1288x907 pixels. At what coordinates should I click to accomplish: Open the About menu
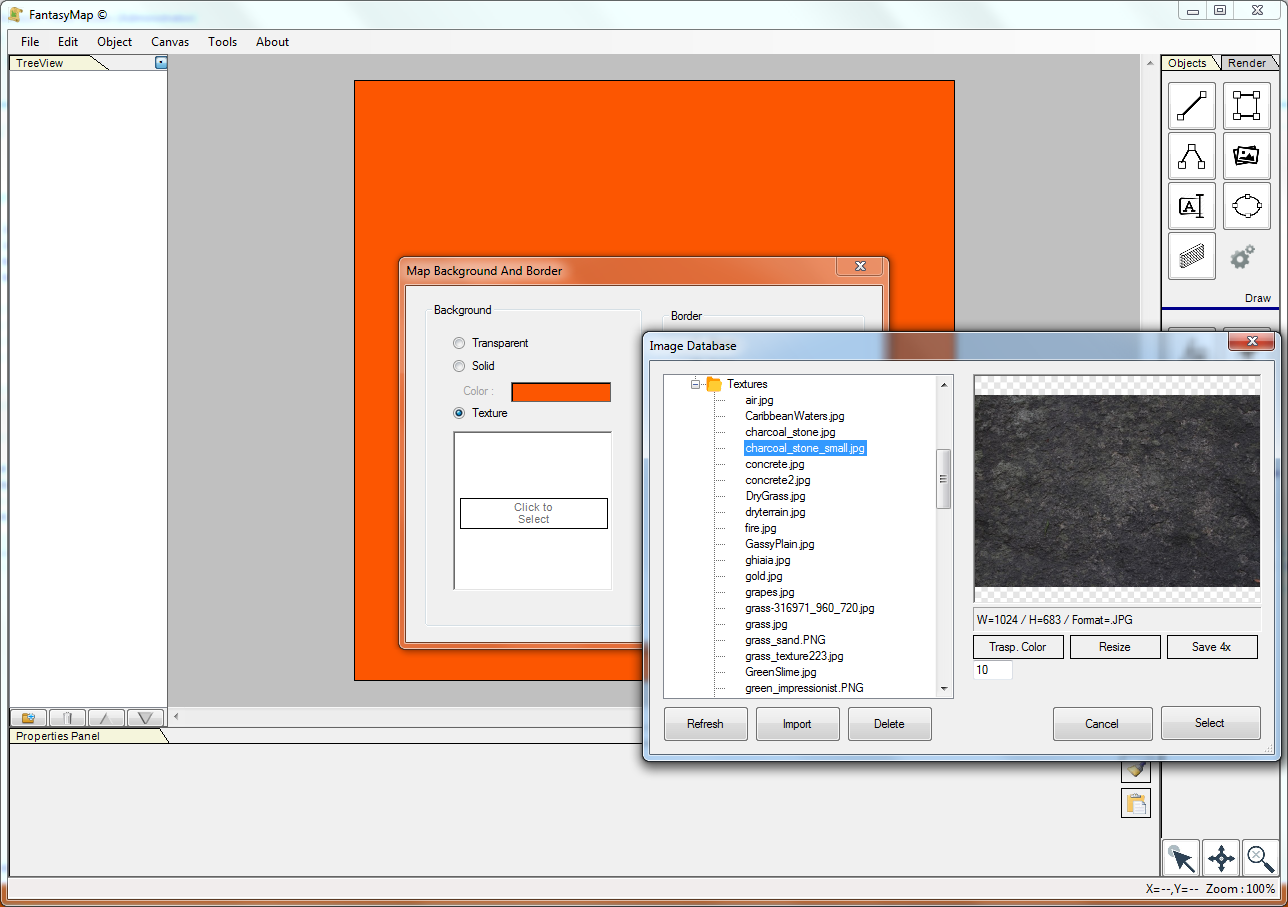click(x=273, y=42)
